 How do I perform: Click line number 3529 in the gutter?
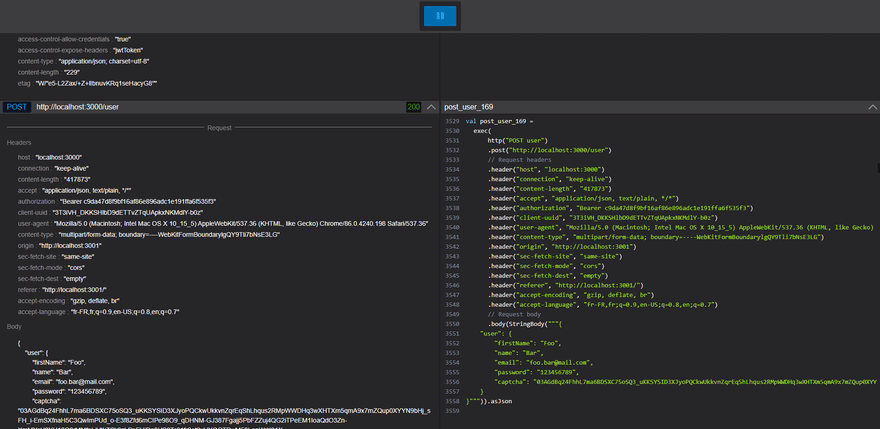(x=452, y=121)
